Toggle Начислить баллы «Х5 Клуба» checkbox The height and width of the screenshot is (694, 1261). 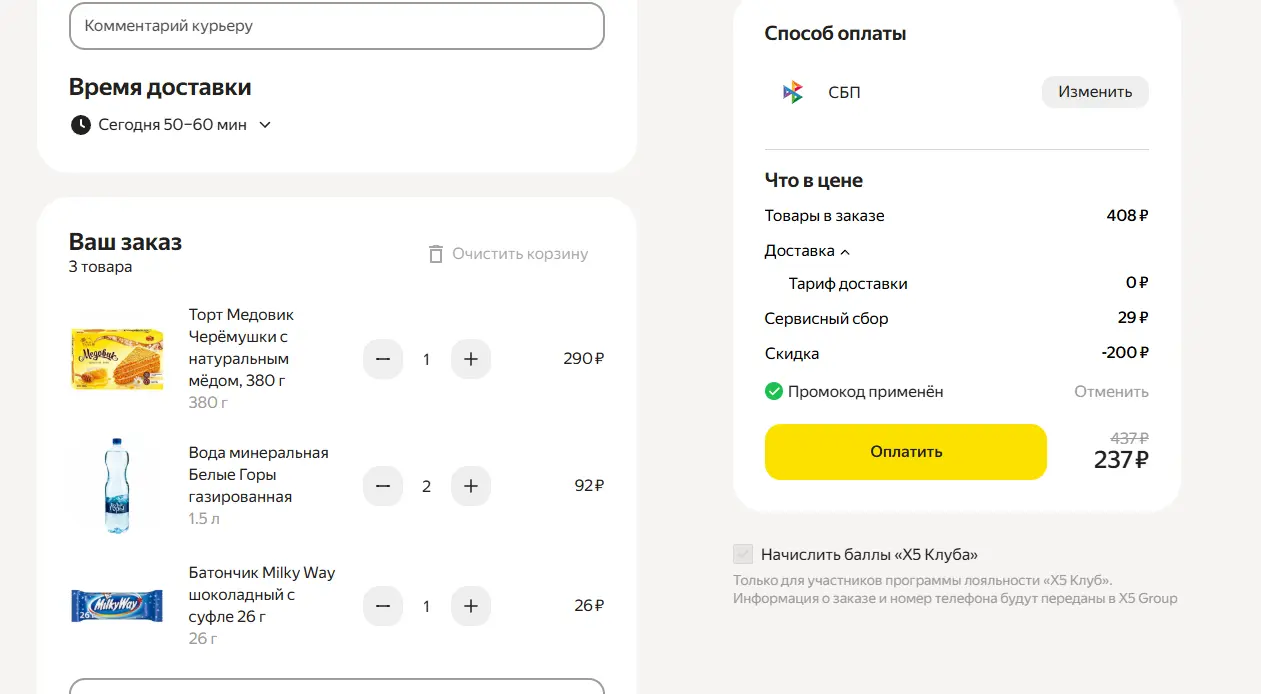[743, 554]
